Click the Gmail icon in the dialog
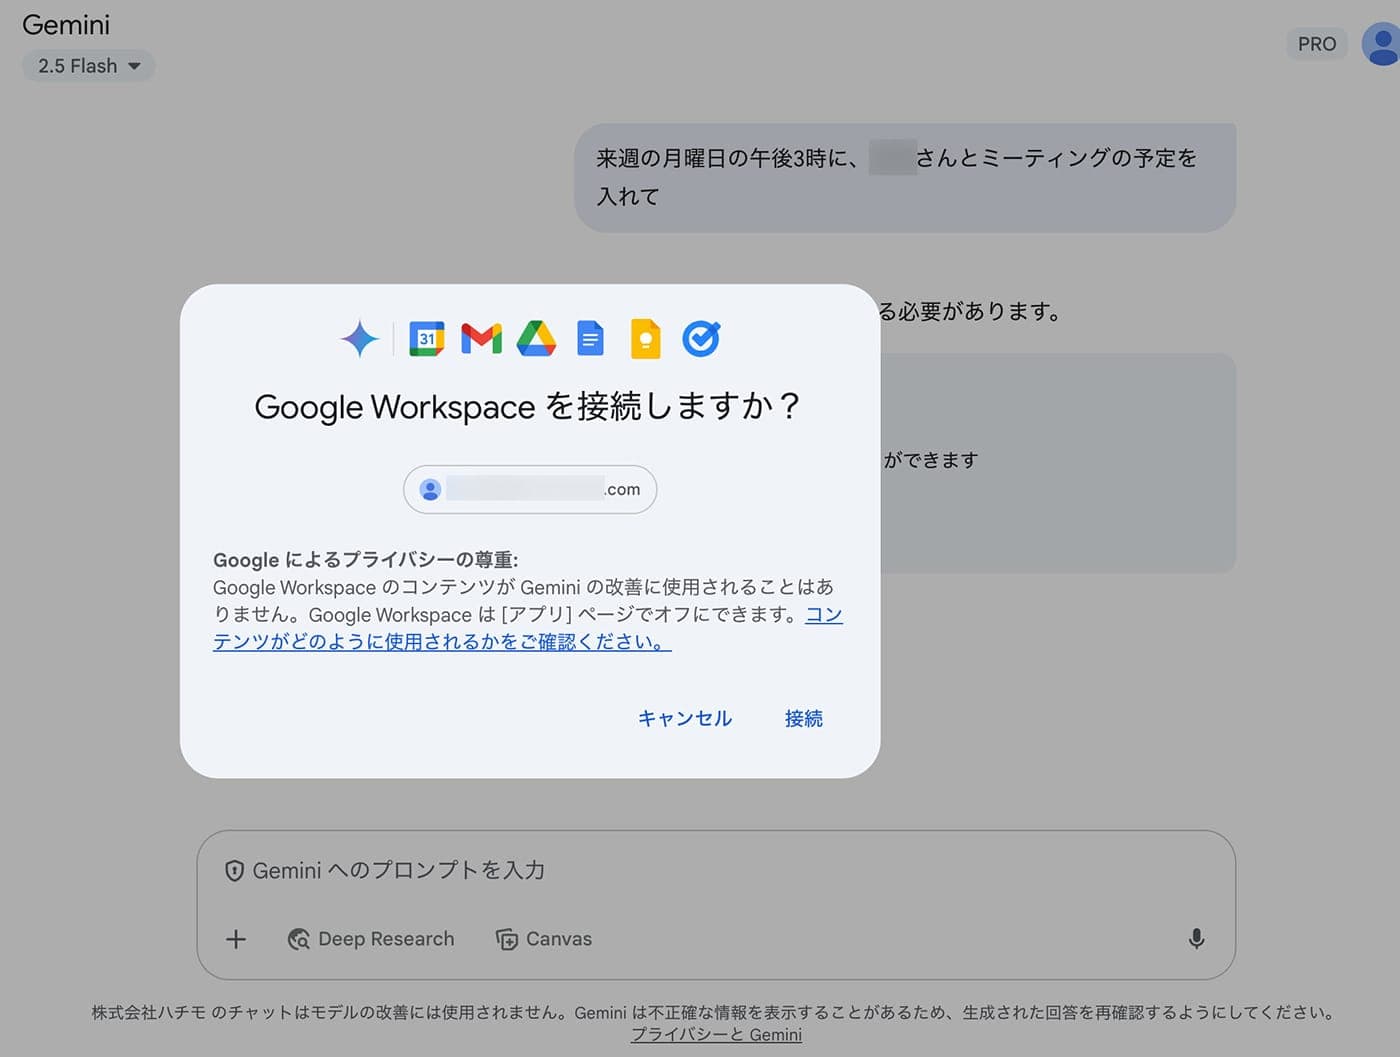The image size is (1400, 1057). (481, 339)
